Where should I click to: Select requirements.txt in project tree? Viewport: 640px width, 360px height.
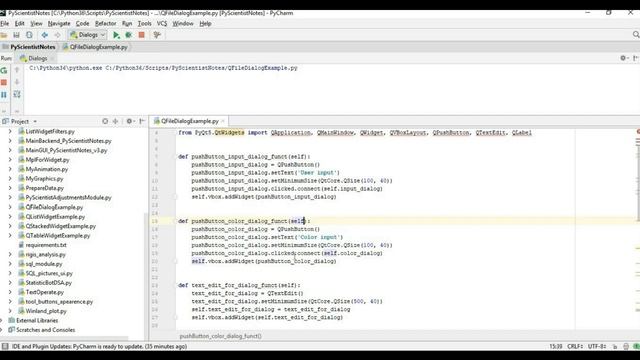click(x=46, y=245)
